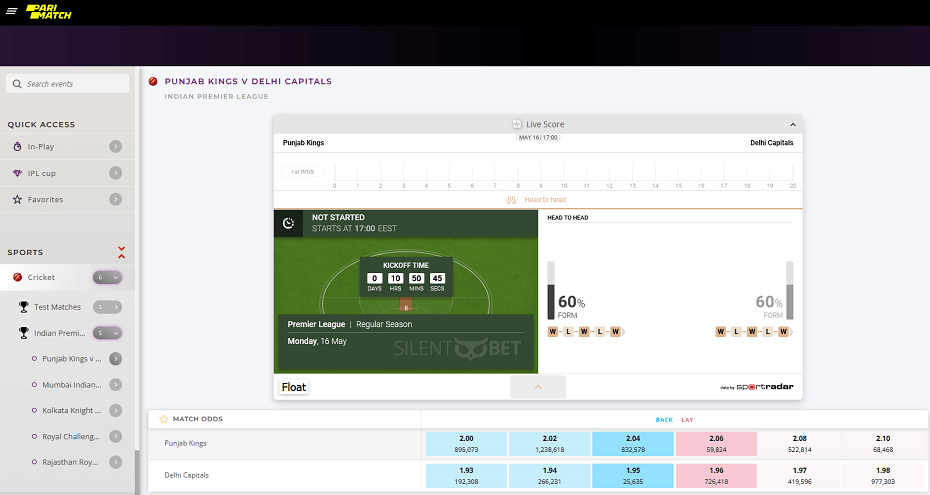The width and height of the screenshot is (930, 495).
Task: Open In-Play arrow button
Action: [116, 146]
